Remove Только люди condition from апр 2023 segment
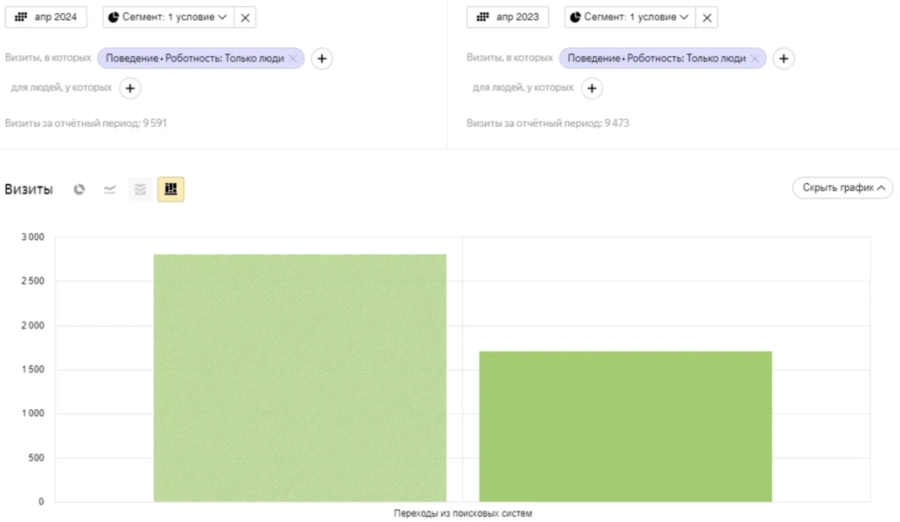Viewport: 900px width, 522px height. 755,58
